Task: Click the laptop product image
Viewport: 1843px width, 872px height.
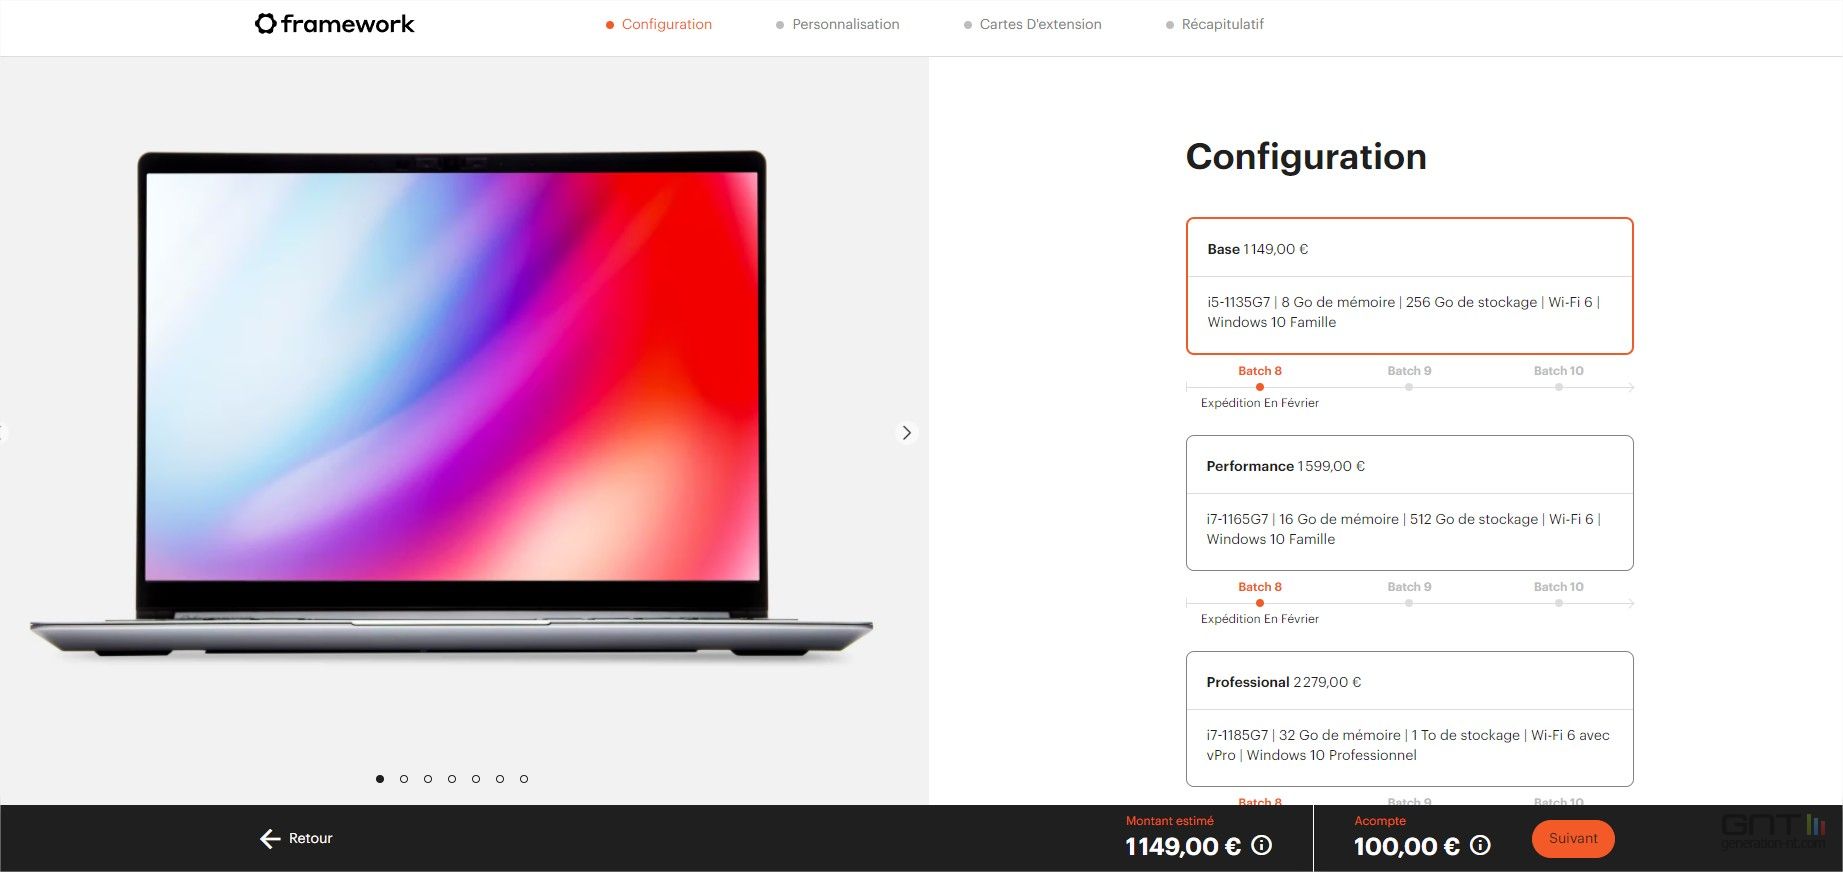Action: tap(451, 404)
